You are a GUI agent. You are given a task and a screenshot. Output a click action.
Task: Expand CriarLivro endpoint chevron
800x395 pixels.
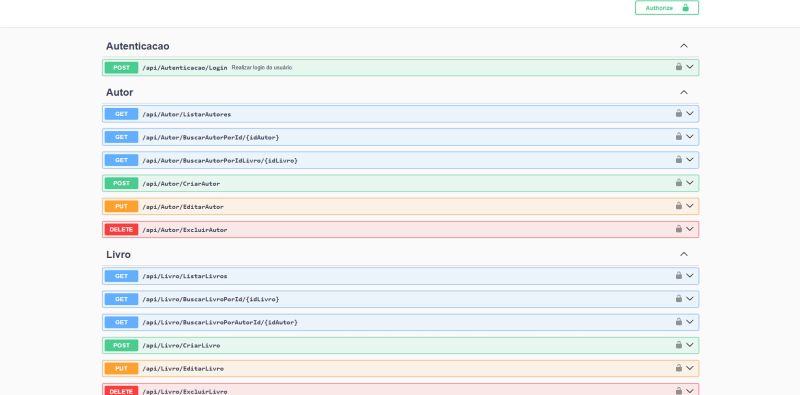tap(690, 344)
